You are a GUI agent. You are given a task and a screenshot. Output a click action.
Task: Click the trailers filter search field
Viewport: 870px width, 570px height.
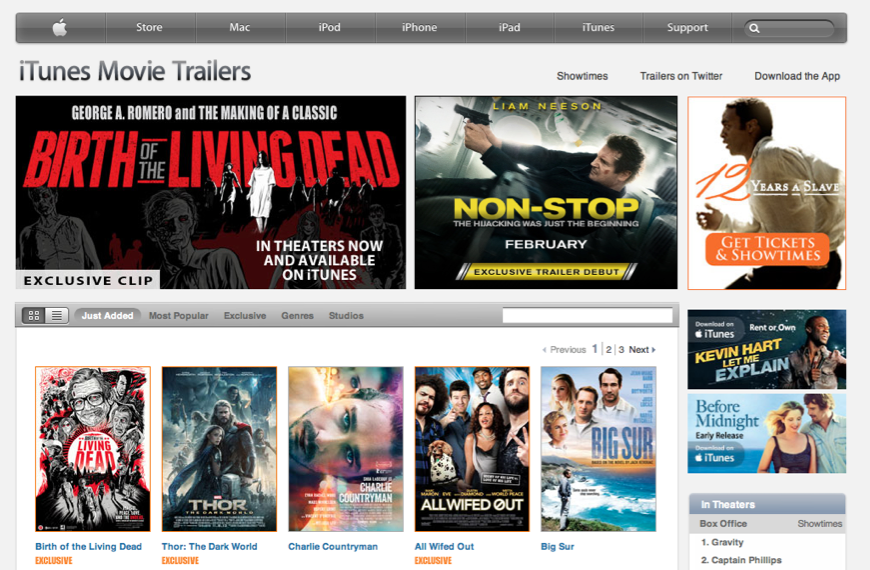[588, 315]
